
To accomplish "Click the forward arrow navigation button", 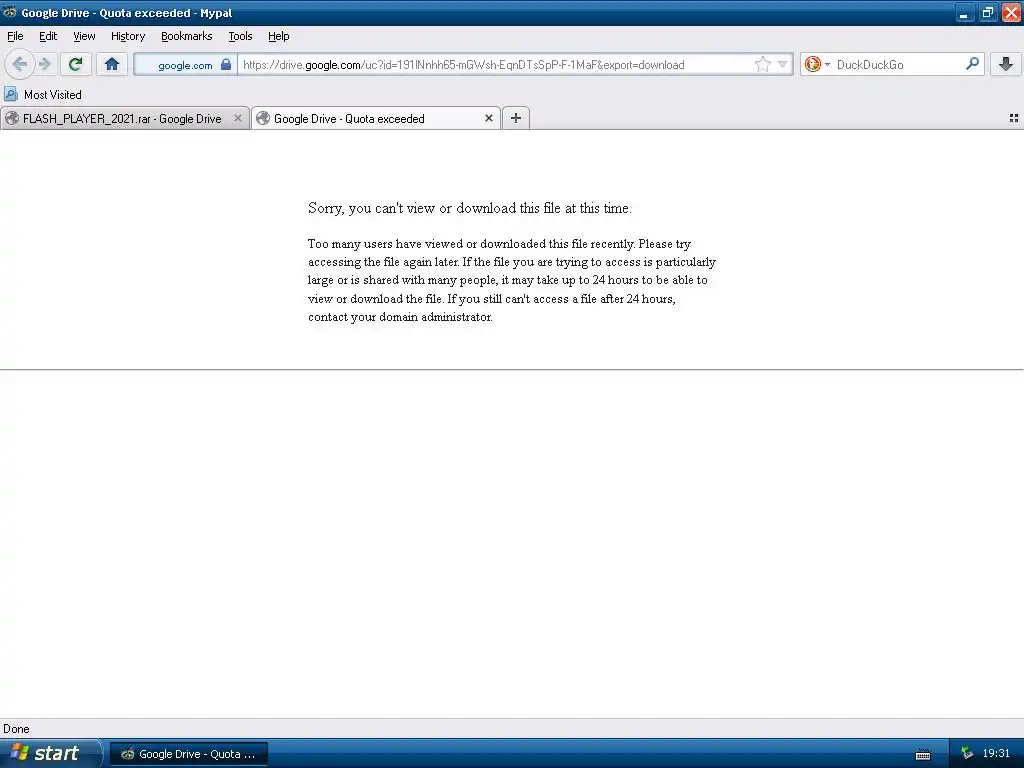I will pyautogui.click(x=44, y=64).
